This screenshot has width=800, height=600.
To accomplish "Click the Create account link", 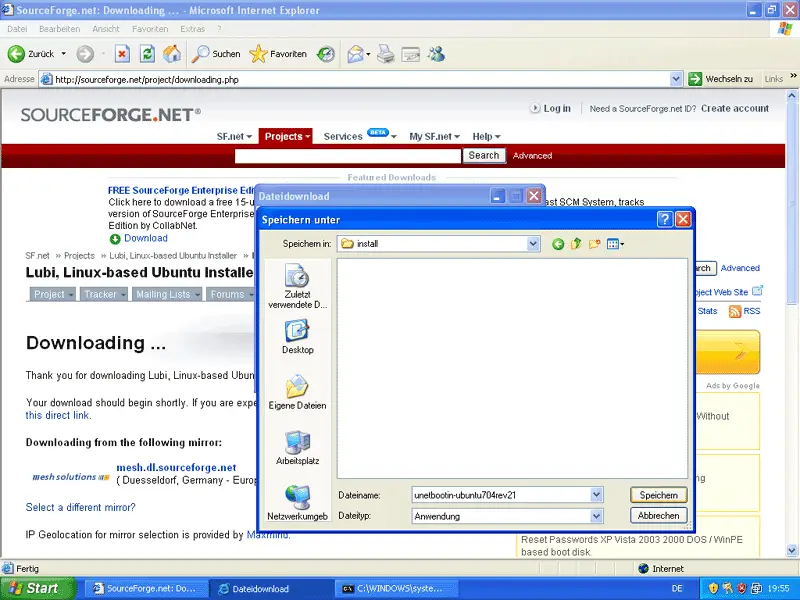I will point(735,108).
